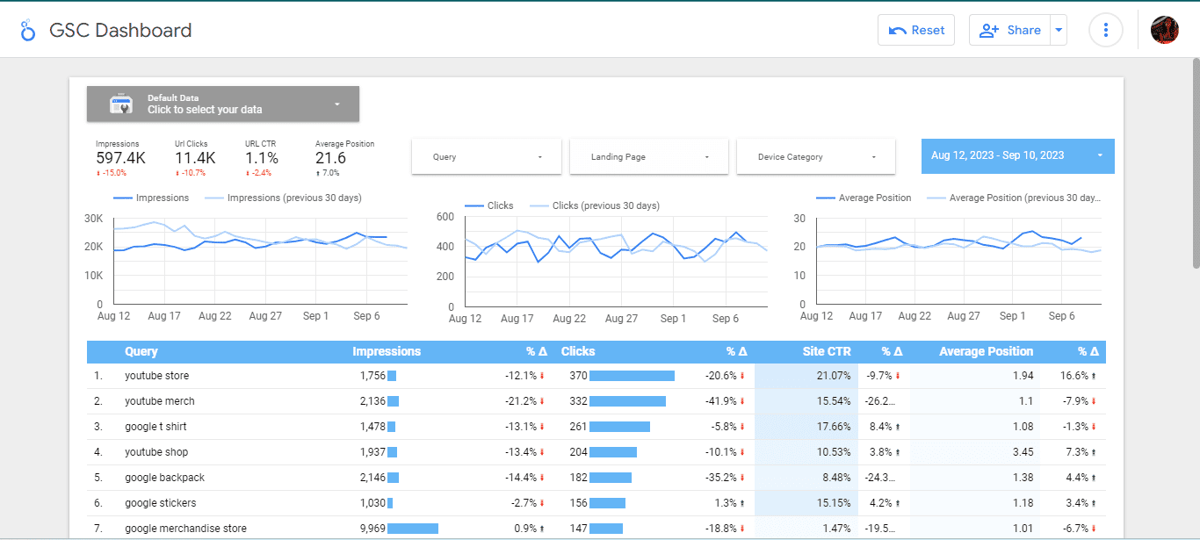Image resolution: width=1200 pixels, height=540 pixels.
Task: Click the GSC Dashboard report title
Action: (x=121, y=30)
